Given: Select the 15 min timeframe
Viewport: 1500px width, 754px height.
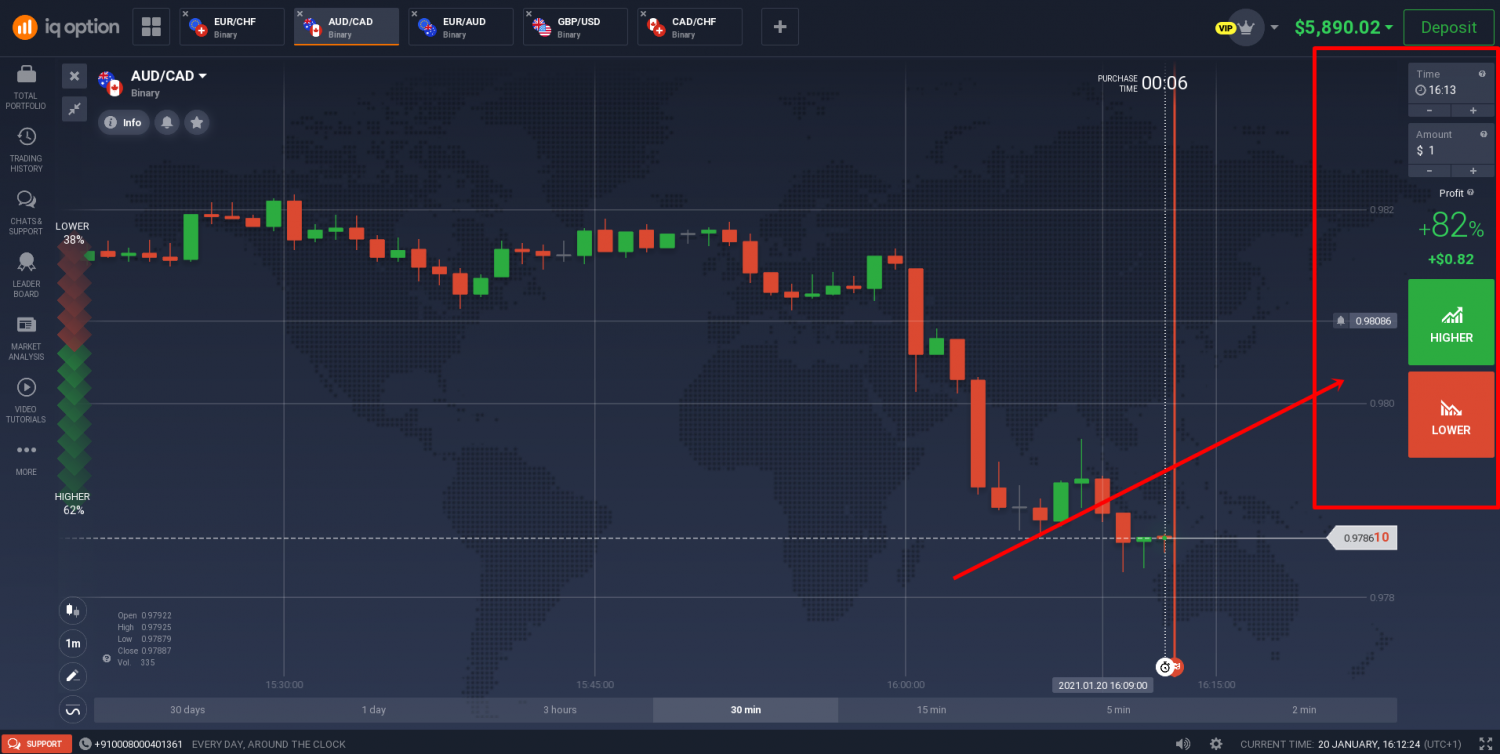Looking at the screenshot, I should pos(930,710).
